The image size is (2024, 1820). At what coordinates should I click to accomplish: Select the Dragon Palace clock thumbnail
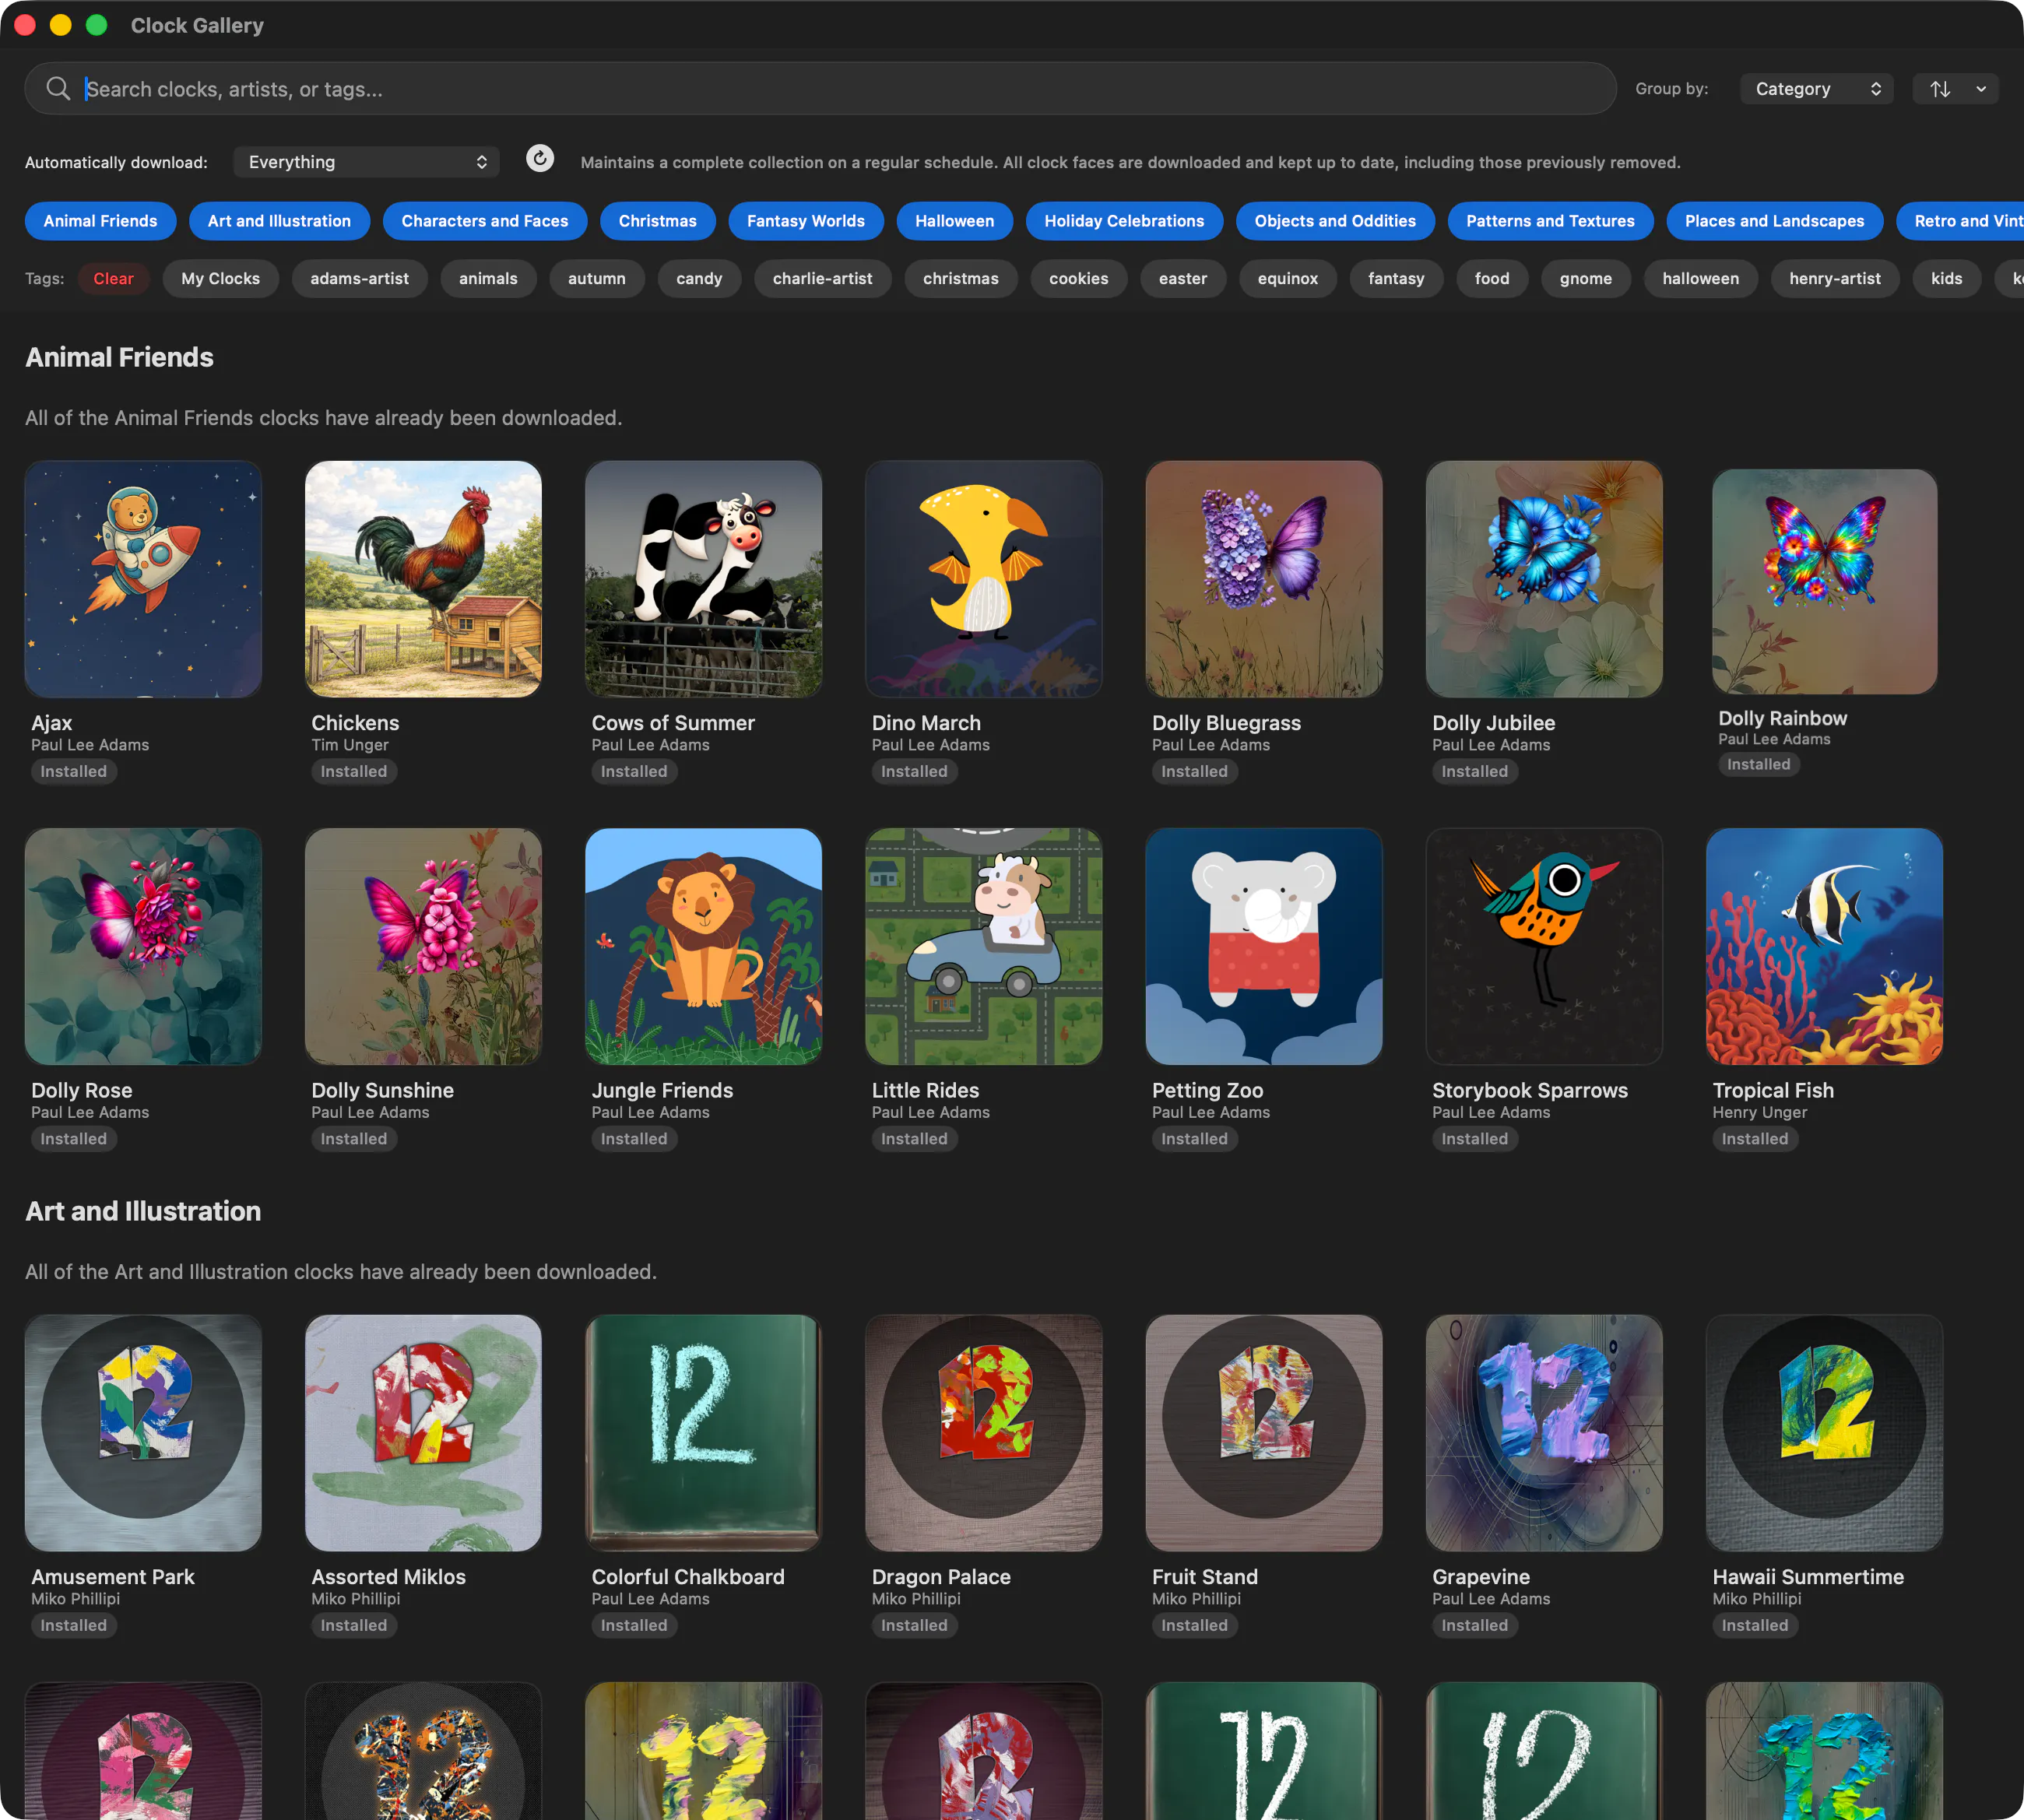tap(984, 1433)
